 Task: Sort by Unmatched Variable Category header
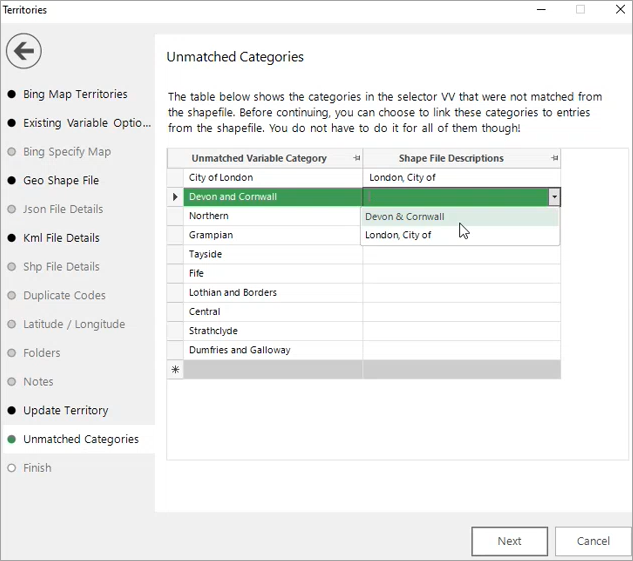259,158
